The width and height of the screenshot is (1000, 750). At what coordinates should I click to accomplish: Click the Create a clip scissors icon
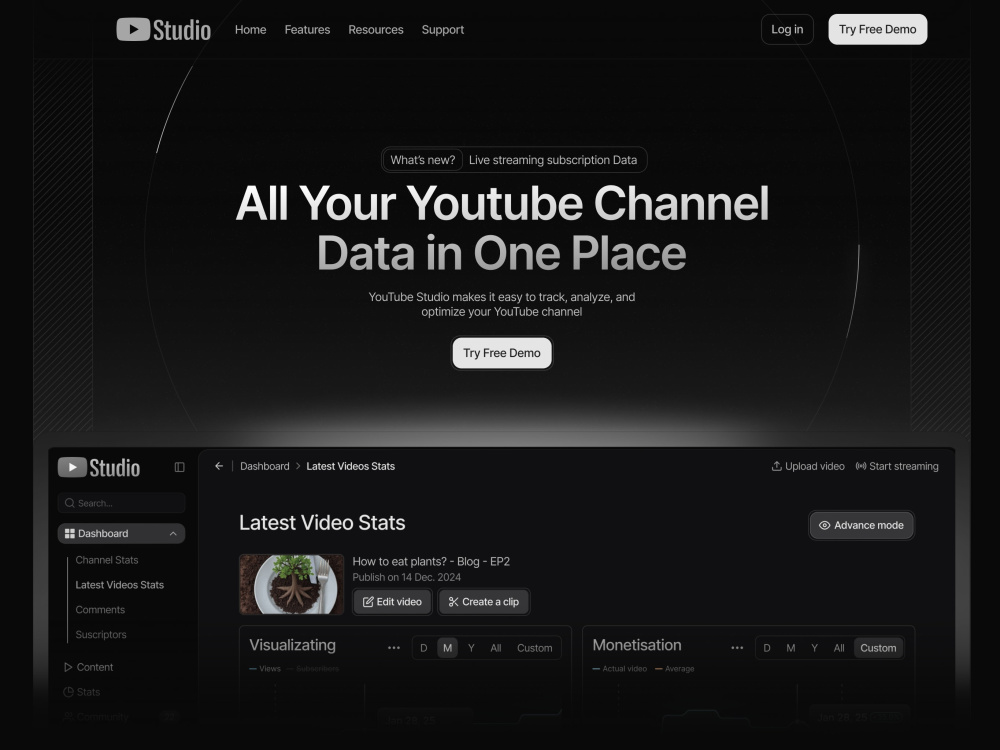click(453, 601)
